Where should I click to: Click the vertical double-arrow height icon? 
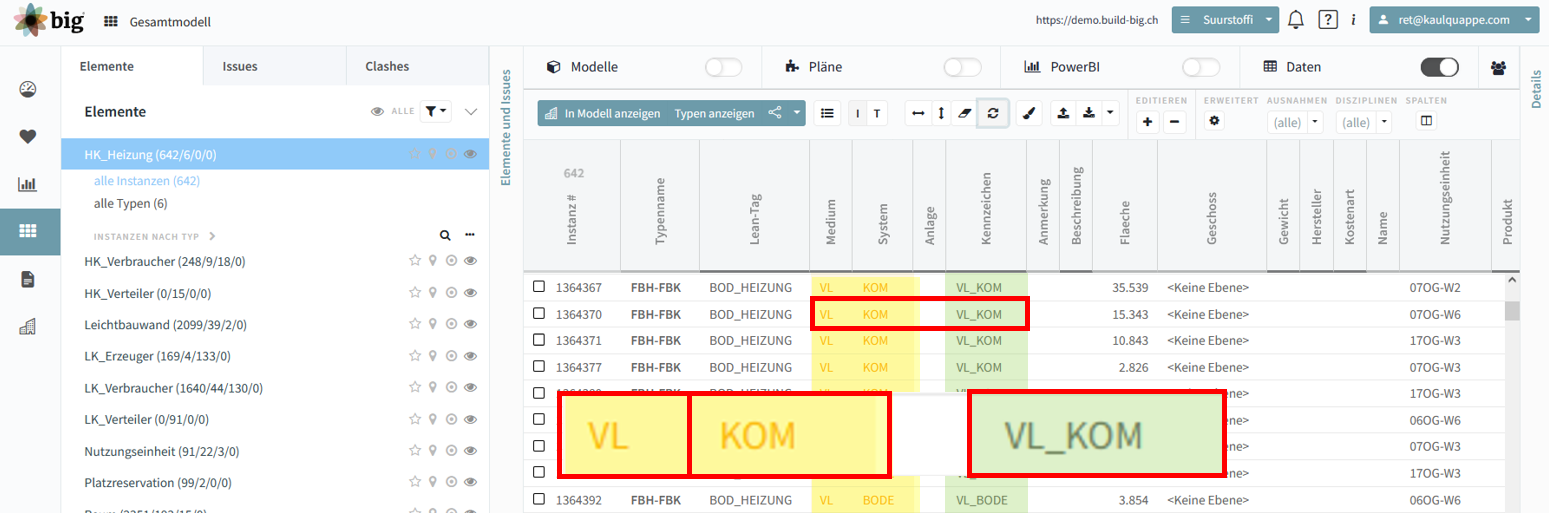(x=940, y=114)
